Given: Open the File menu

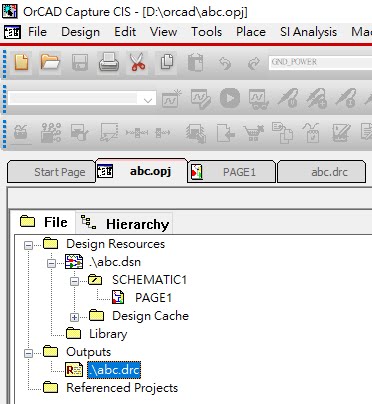Looking at the screenshot, I should point(37,32).
